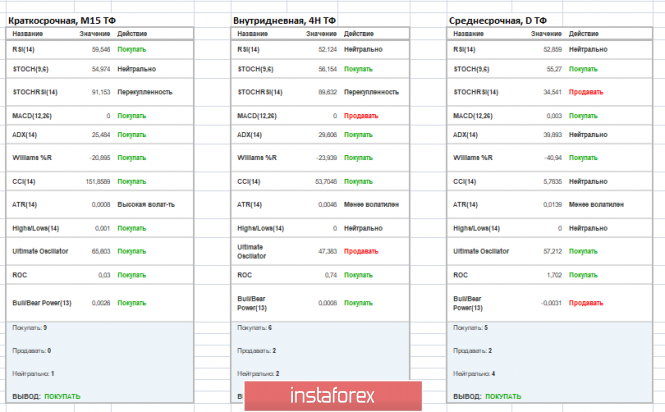Click Bull/Bear Power value 0,0026

(101, 303)
